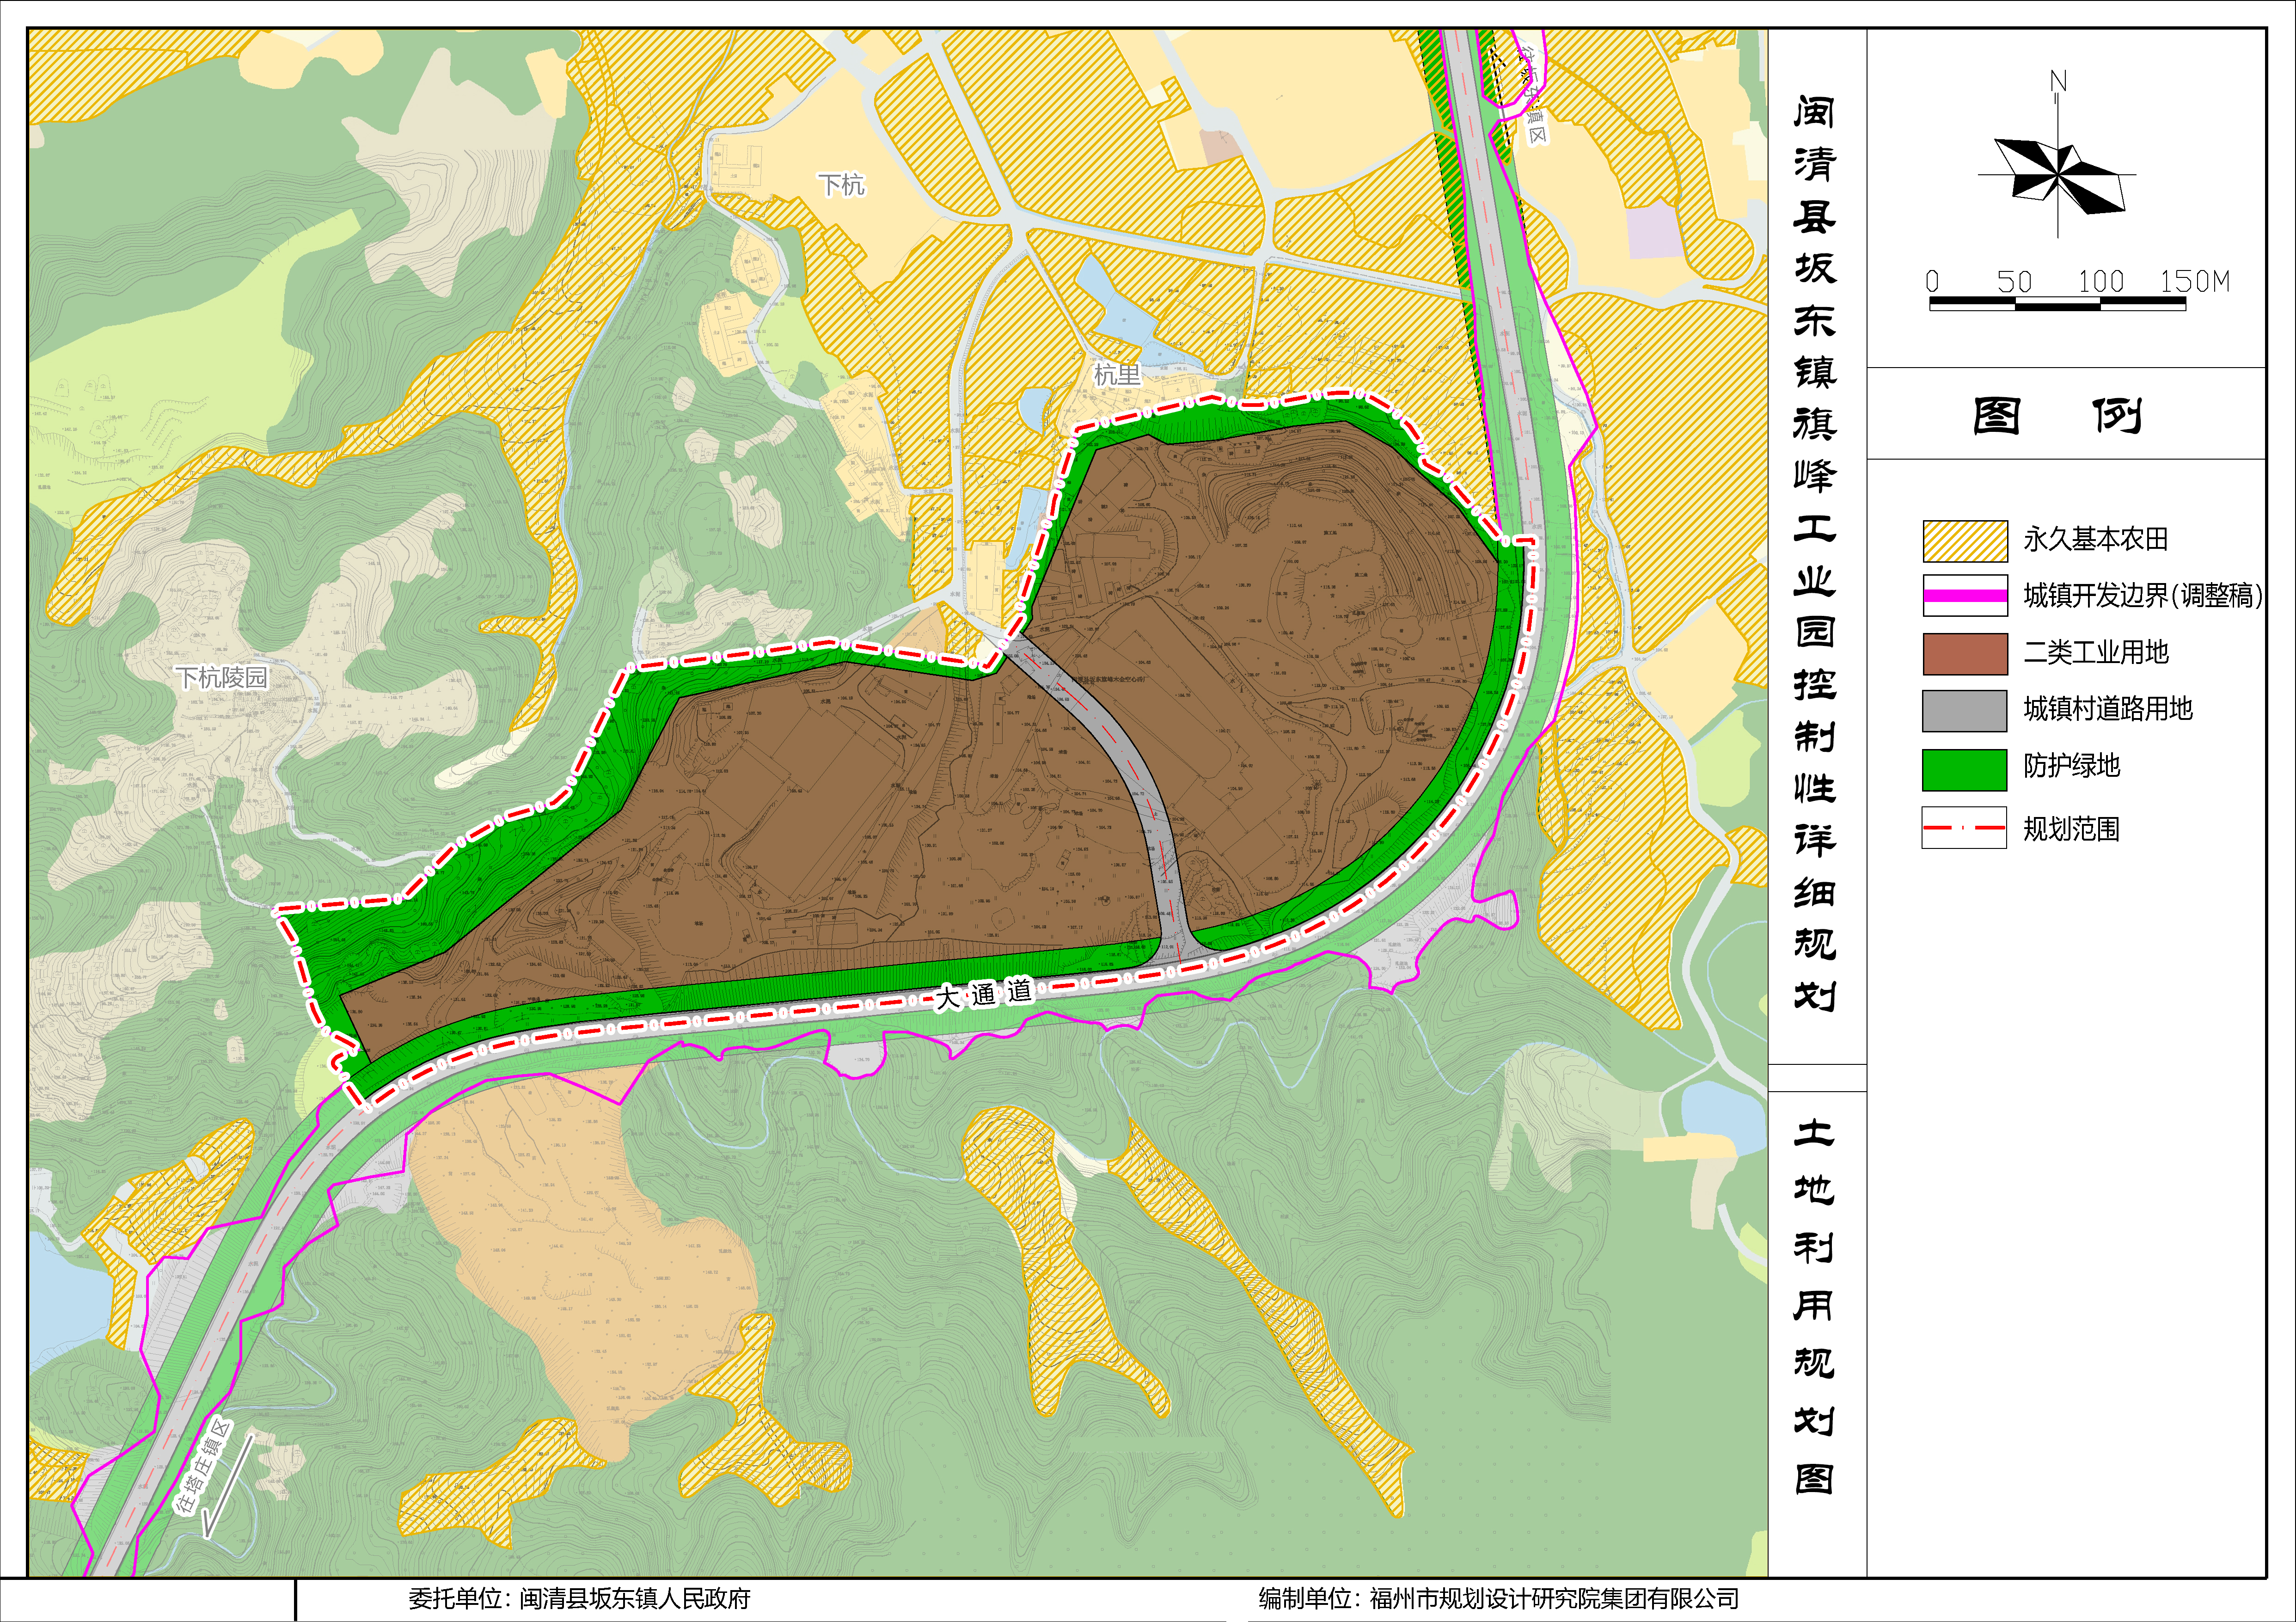This screenshot has height=1622, width=2296.
Task: Click the 规划范围 legend label
Action: coord(2072,829)
